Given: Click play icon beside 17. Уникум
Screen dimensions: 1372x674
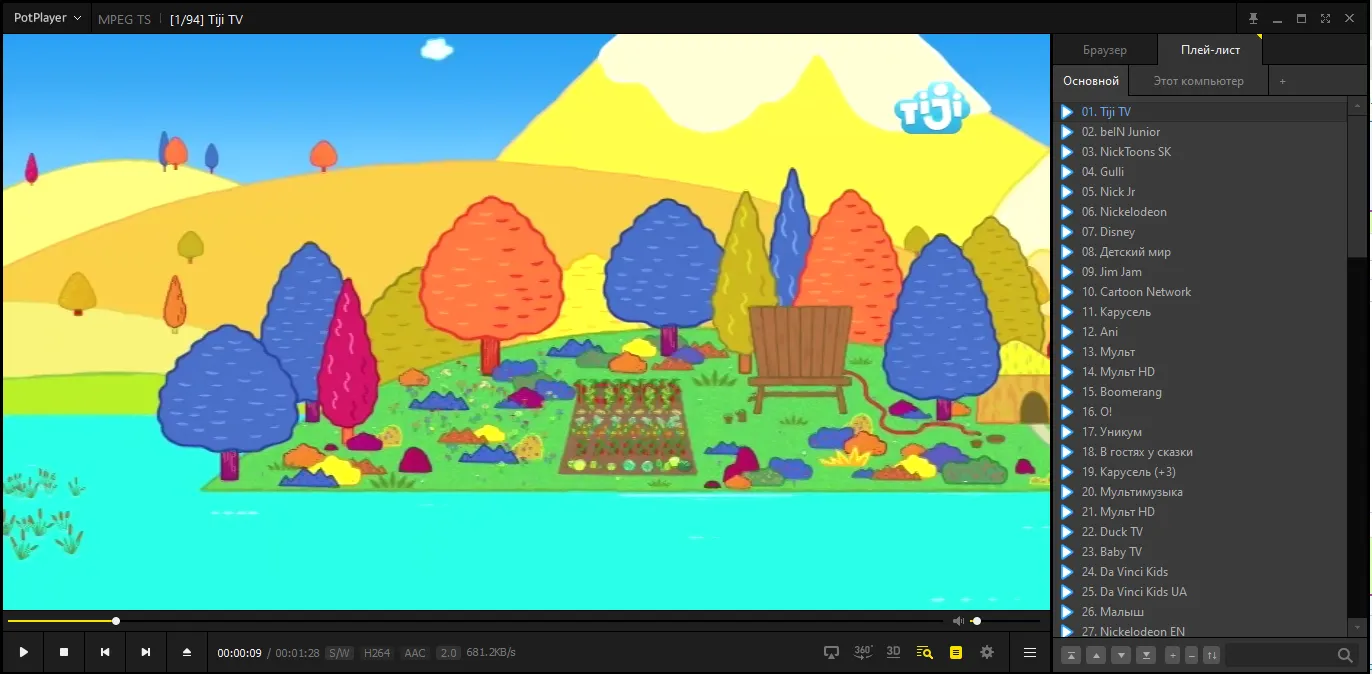Looking at the screenshot, I should (1067, 432).
